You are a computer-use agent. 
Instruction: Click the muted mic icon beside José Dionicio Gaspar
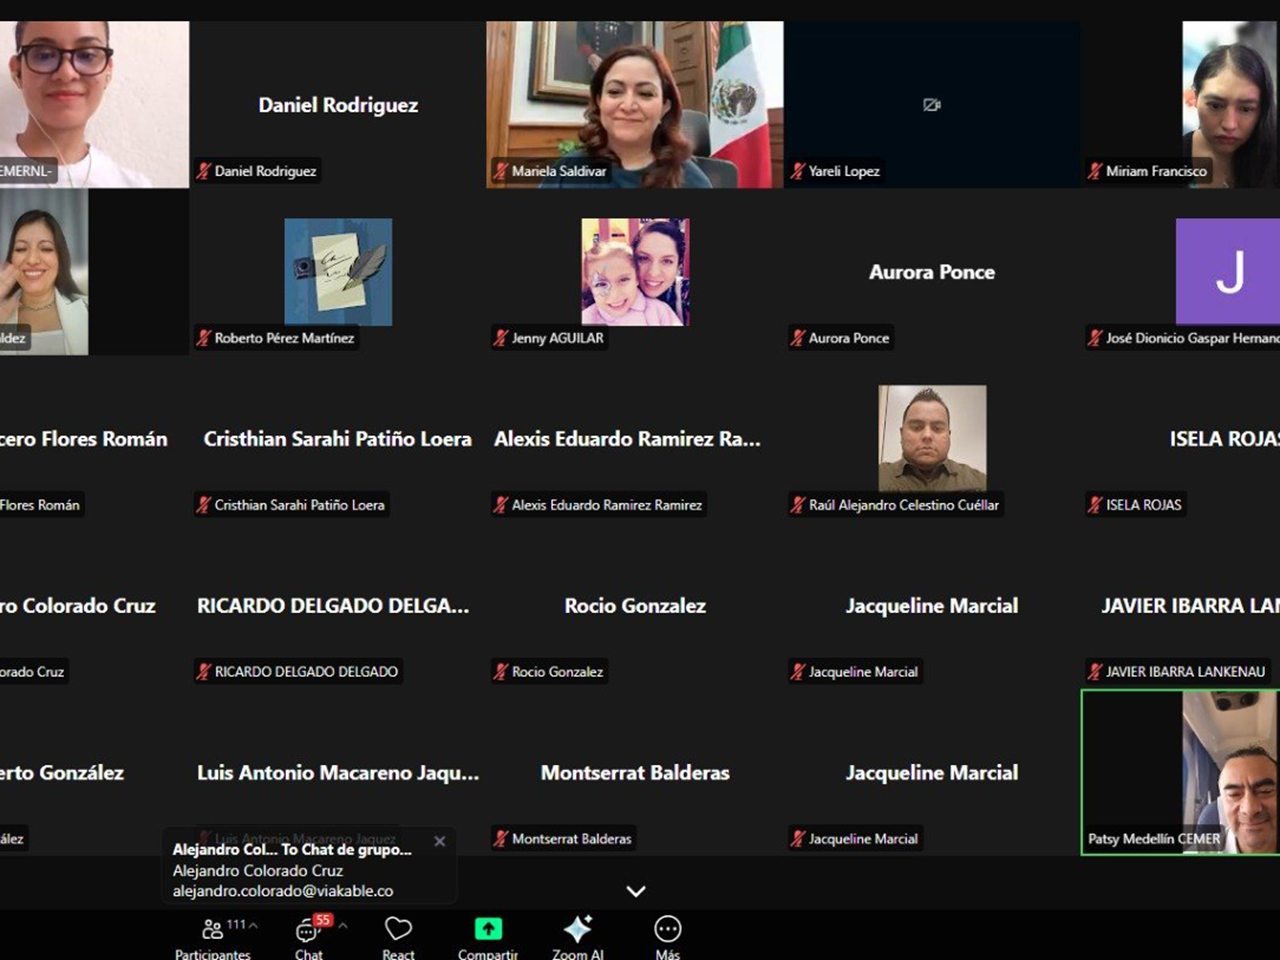click(1095, 338)
